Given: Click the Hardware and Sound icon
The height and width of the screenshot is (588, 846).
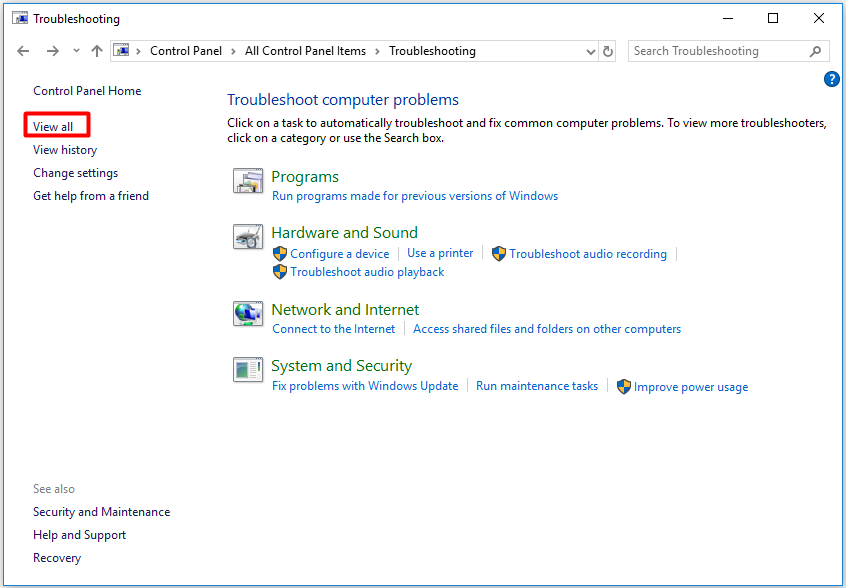Looking at the screenshot, I should tap(248, 237).
